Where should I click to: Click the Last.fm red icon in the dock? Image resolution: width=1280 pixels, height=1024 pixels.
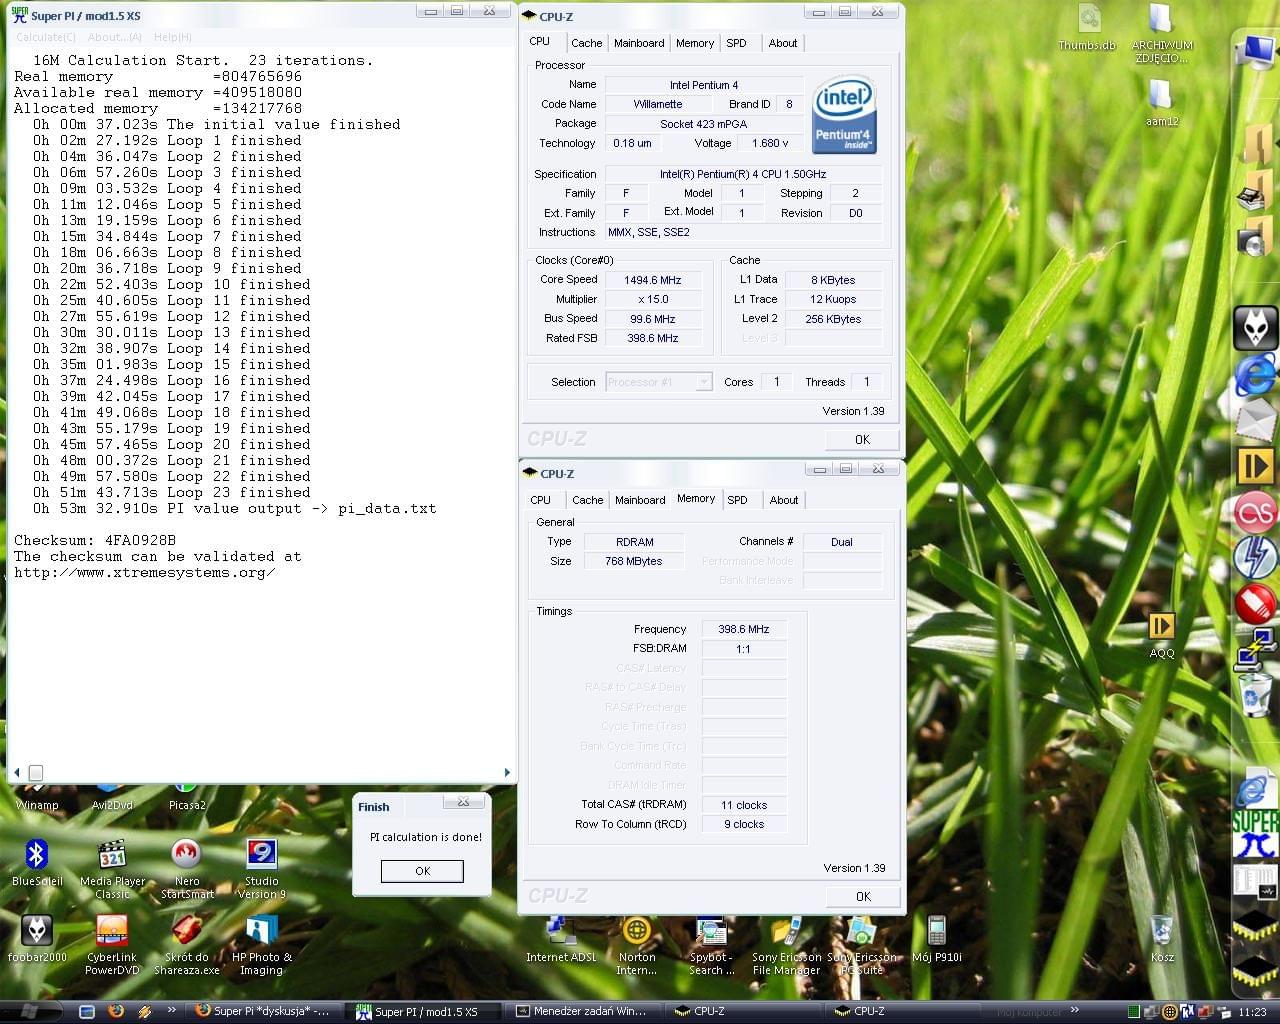pyautogui.click(x=1255, y=513)
